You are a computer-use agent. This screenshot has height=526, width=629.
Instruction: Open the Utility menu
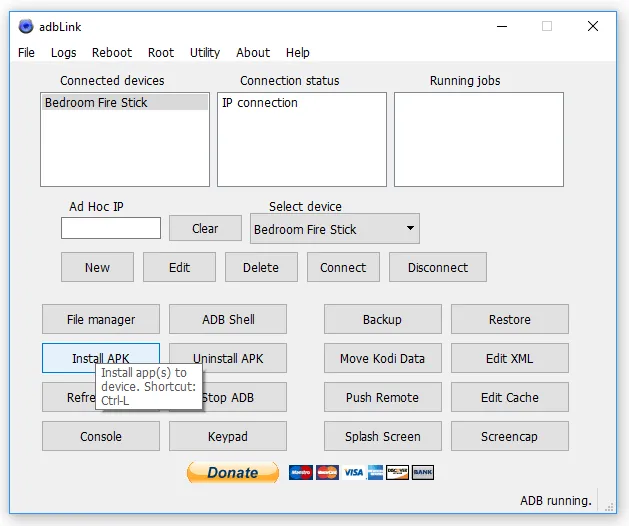point(205,53)
